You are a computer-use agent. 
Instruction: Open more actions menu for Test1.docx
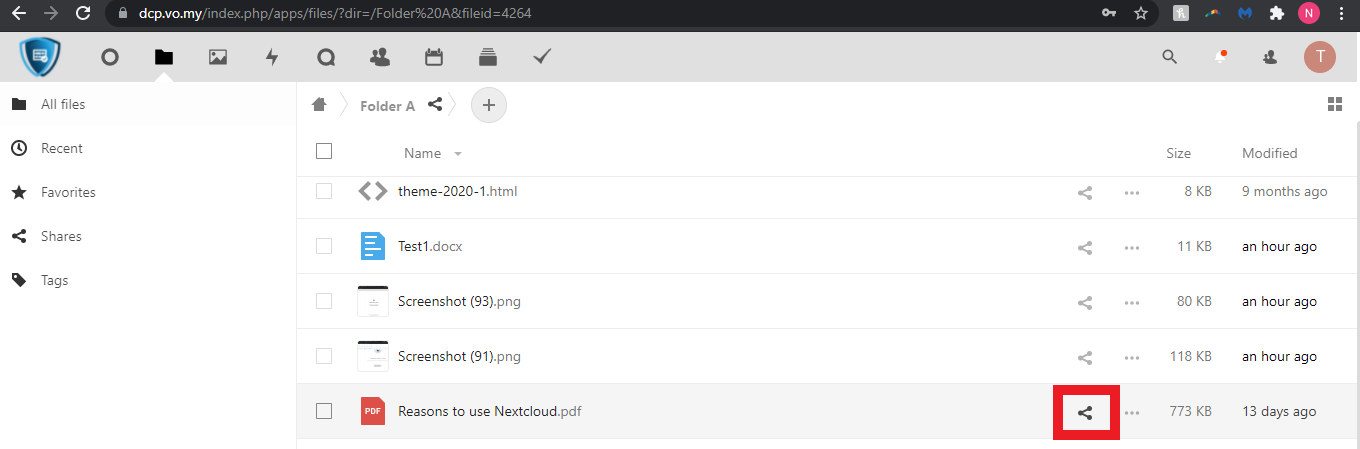1132,247
